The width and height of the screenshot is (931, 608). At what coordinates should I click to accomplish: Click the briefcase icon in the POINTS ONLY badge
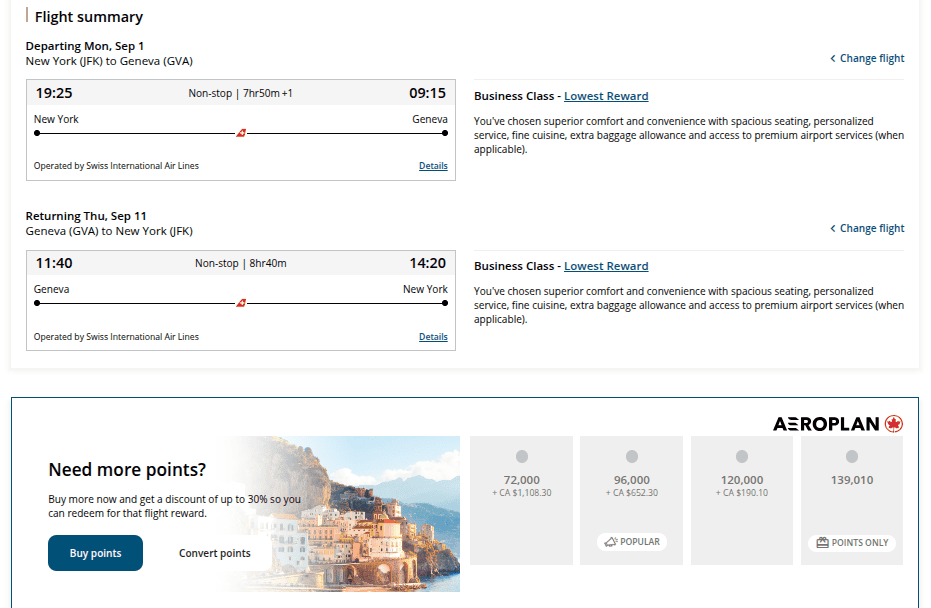pyautogui.click(x=824, y=542)
